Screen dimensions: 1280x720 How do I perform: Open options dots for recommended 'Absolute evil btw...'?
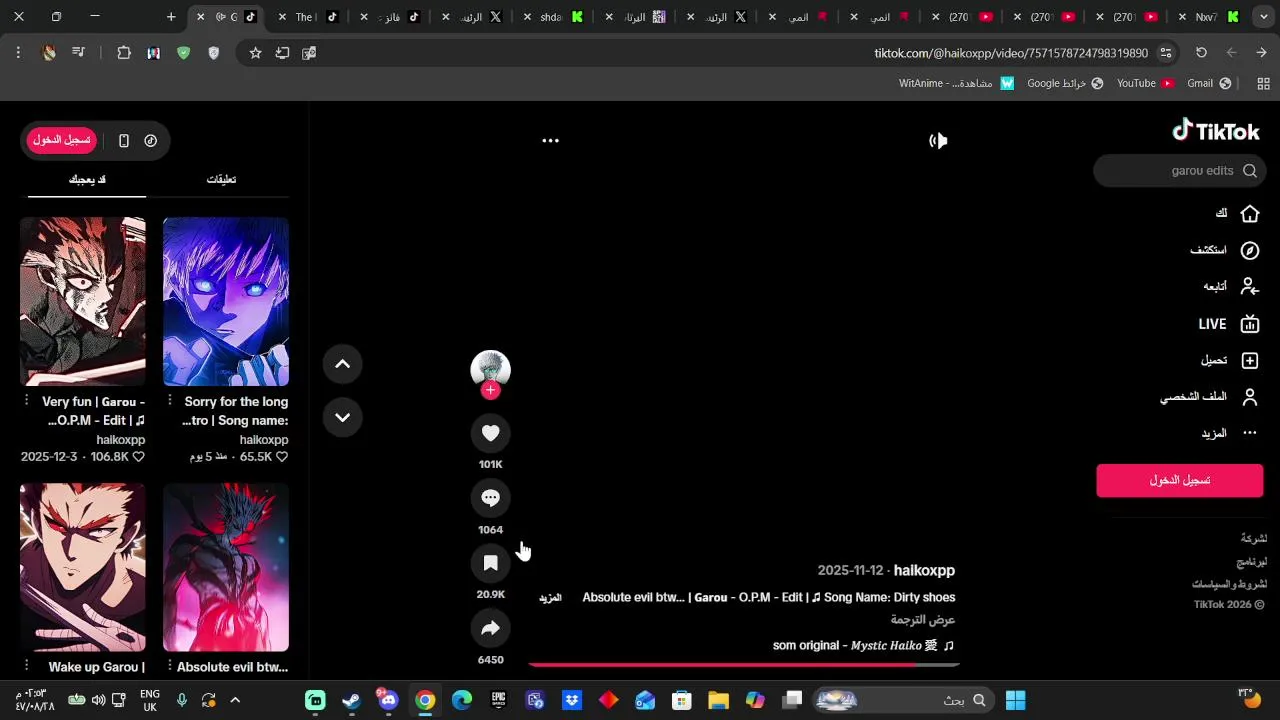pos(170,666)
